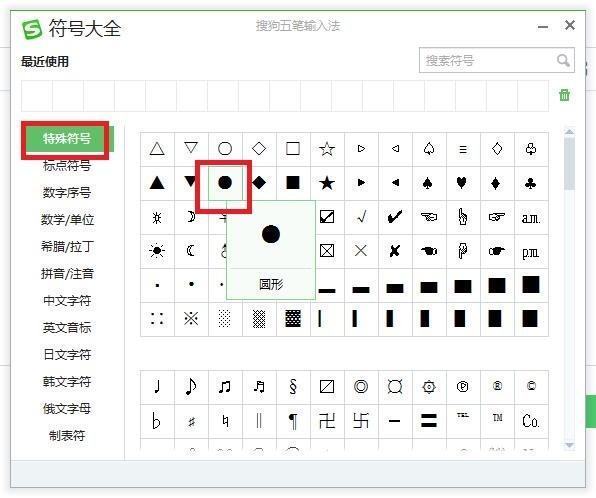
Task: Clear recently used symbols with trash icon
Action: click(x=564, y=95)
